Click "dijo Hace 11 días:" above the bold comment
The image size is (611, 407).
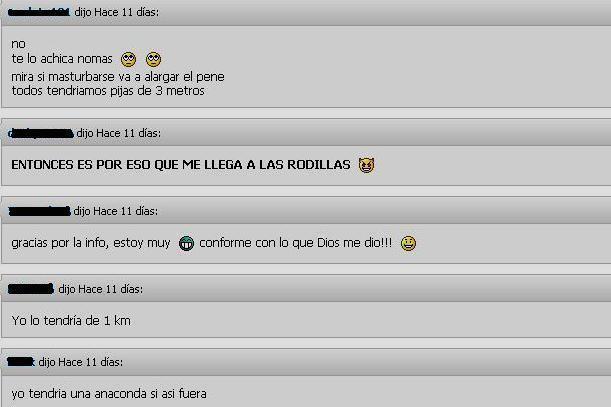coord(118,133)
